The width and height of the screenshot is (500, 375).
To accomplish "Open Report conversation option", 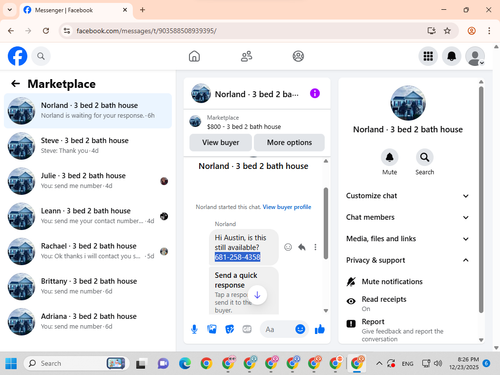I will coord(408,330).
